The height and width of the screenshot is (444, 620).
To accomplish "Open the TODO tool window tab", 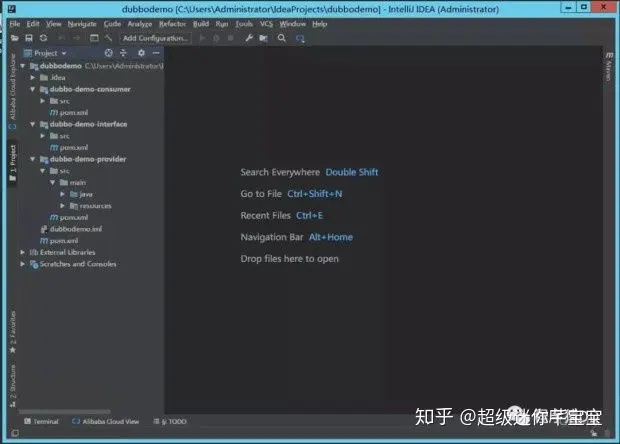I will point(170,421).
